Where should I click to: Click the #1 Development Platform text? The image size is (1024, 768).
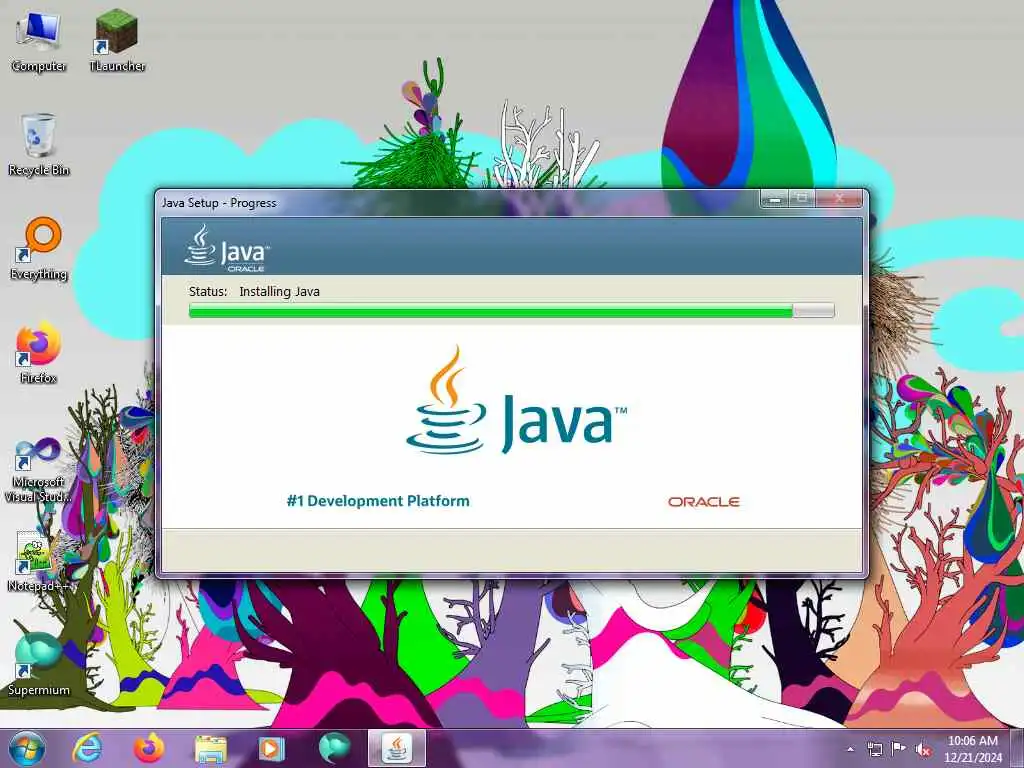click(378, 501)
